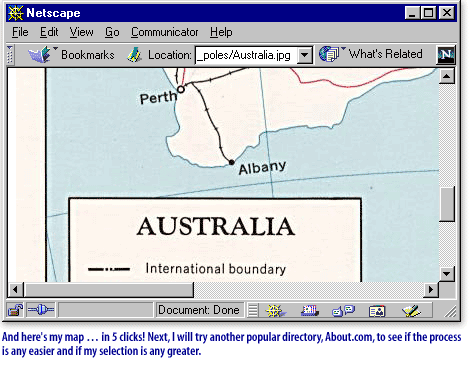Open the Newsgroups component icon

coord(343,311)
